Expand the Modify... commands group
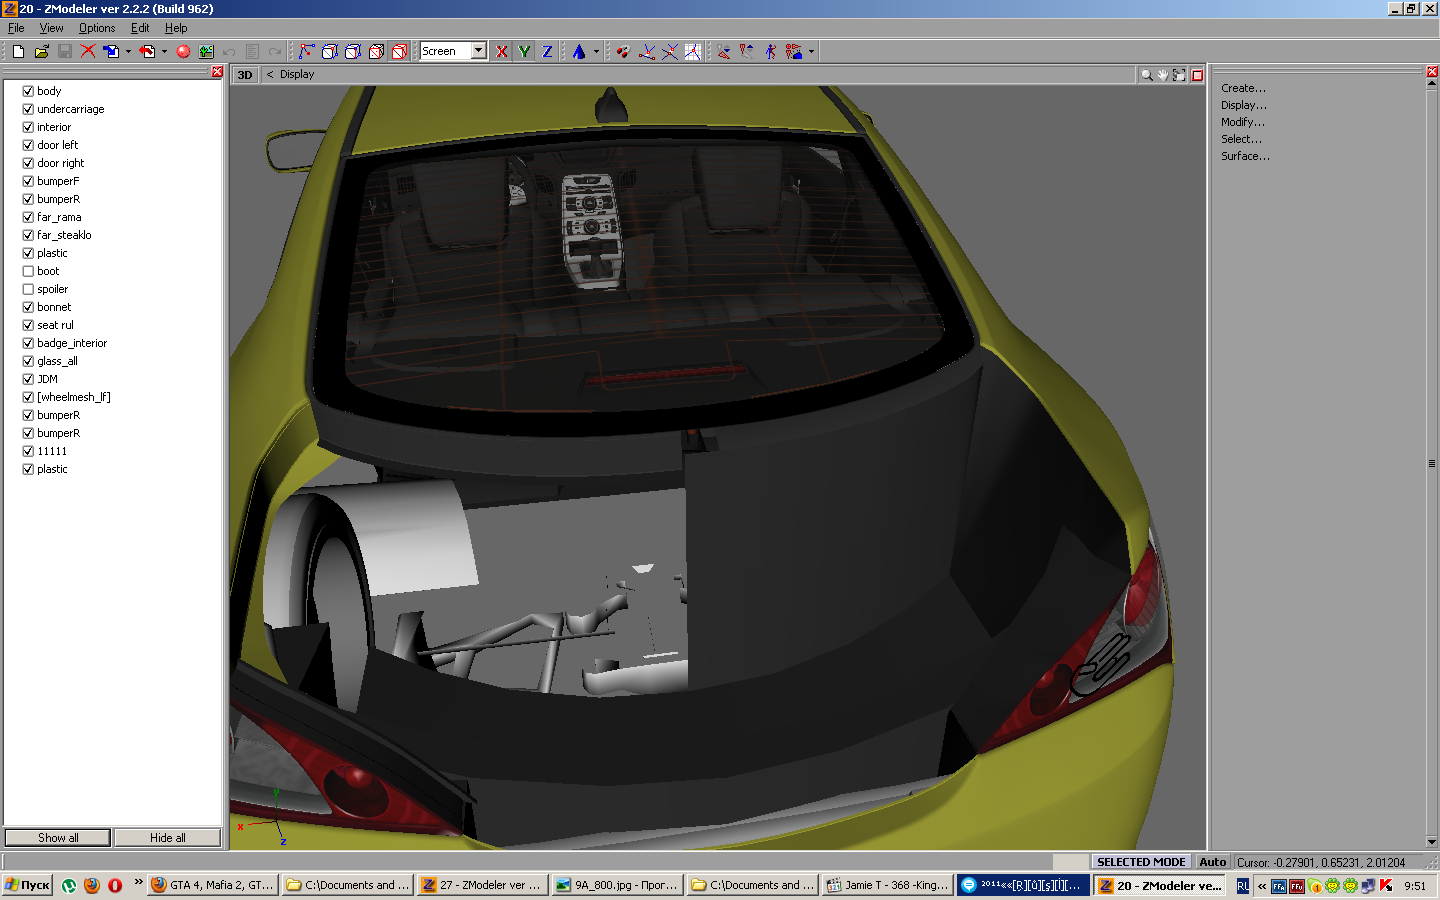 [1242, 122]
